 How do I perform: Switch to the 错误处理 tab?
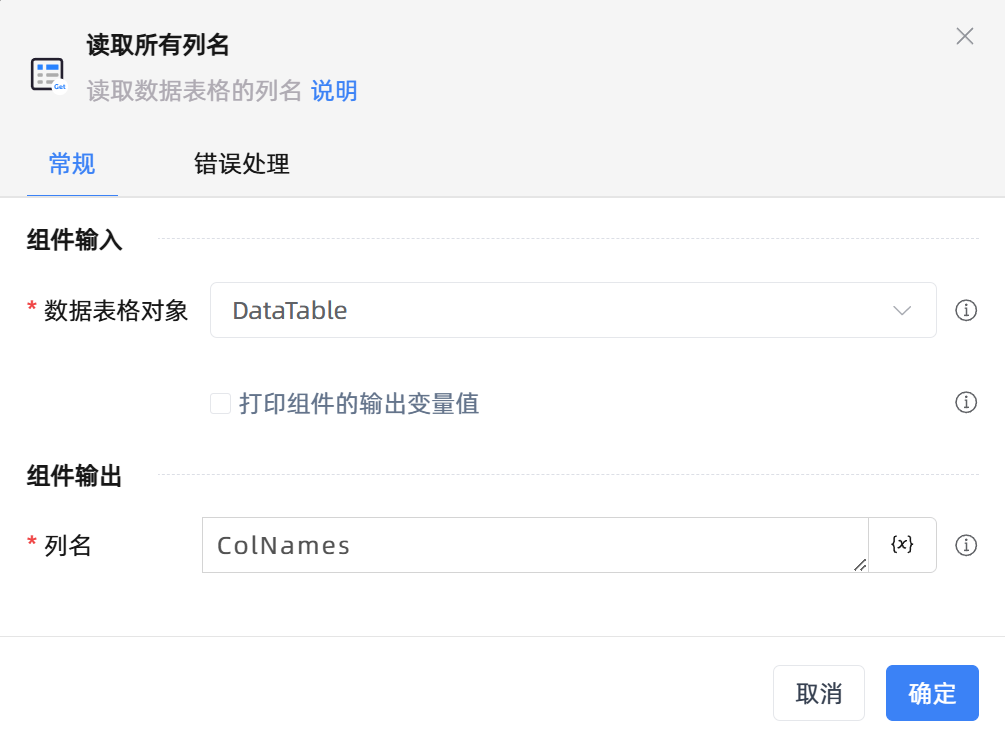tap(242, 164)
